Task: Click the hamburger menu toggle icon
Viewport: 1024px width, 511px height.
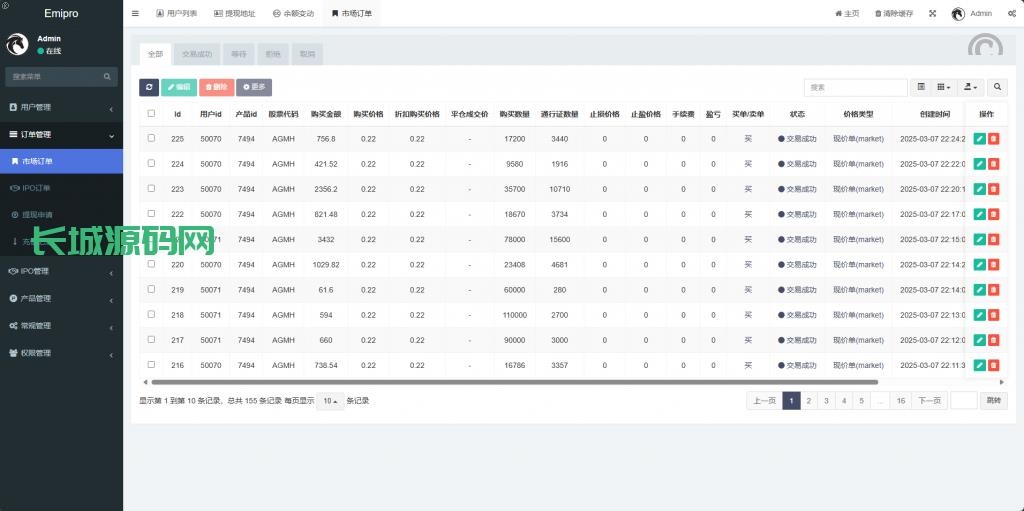Action: click(135, 14)
